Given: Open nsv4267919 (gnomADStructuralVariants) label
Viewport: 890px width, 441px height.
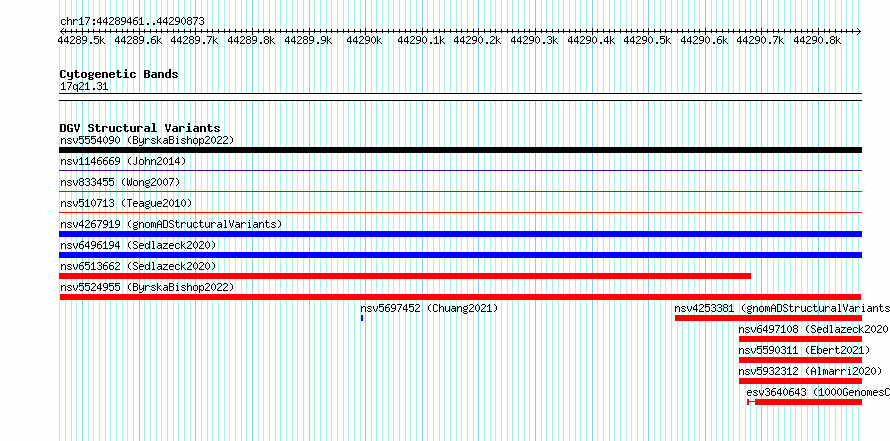Looking at the screenshot, I should click(x=171, y=224).
